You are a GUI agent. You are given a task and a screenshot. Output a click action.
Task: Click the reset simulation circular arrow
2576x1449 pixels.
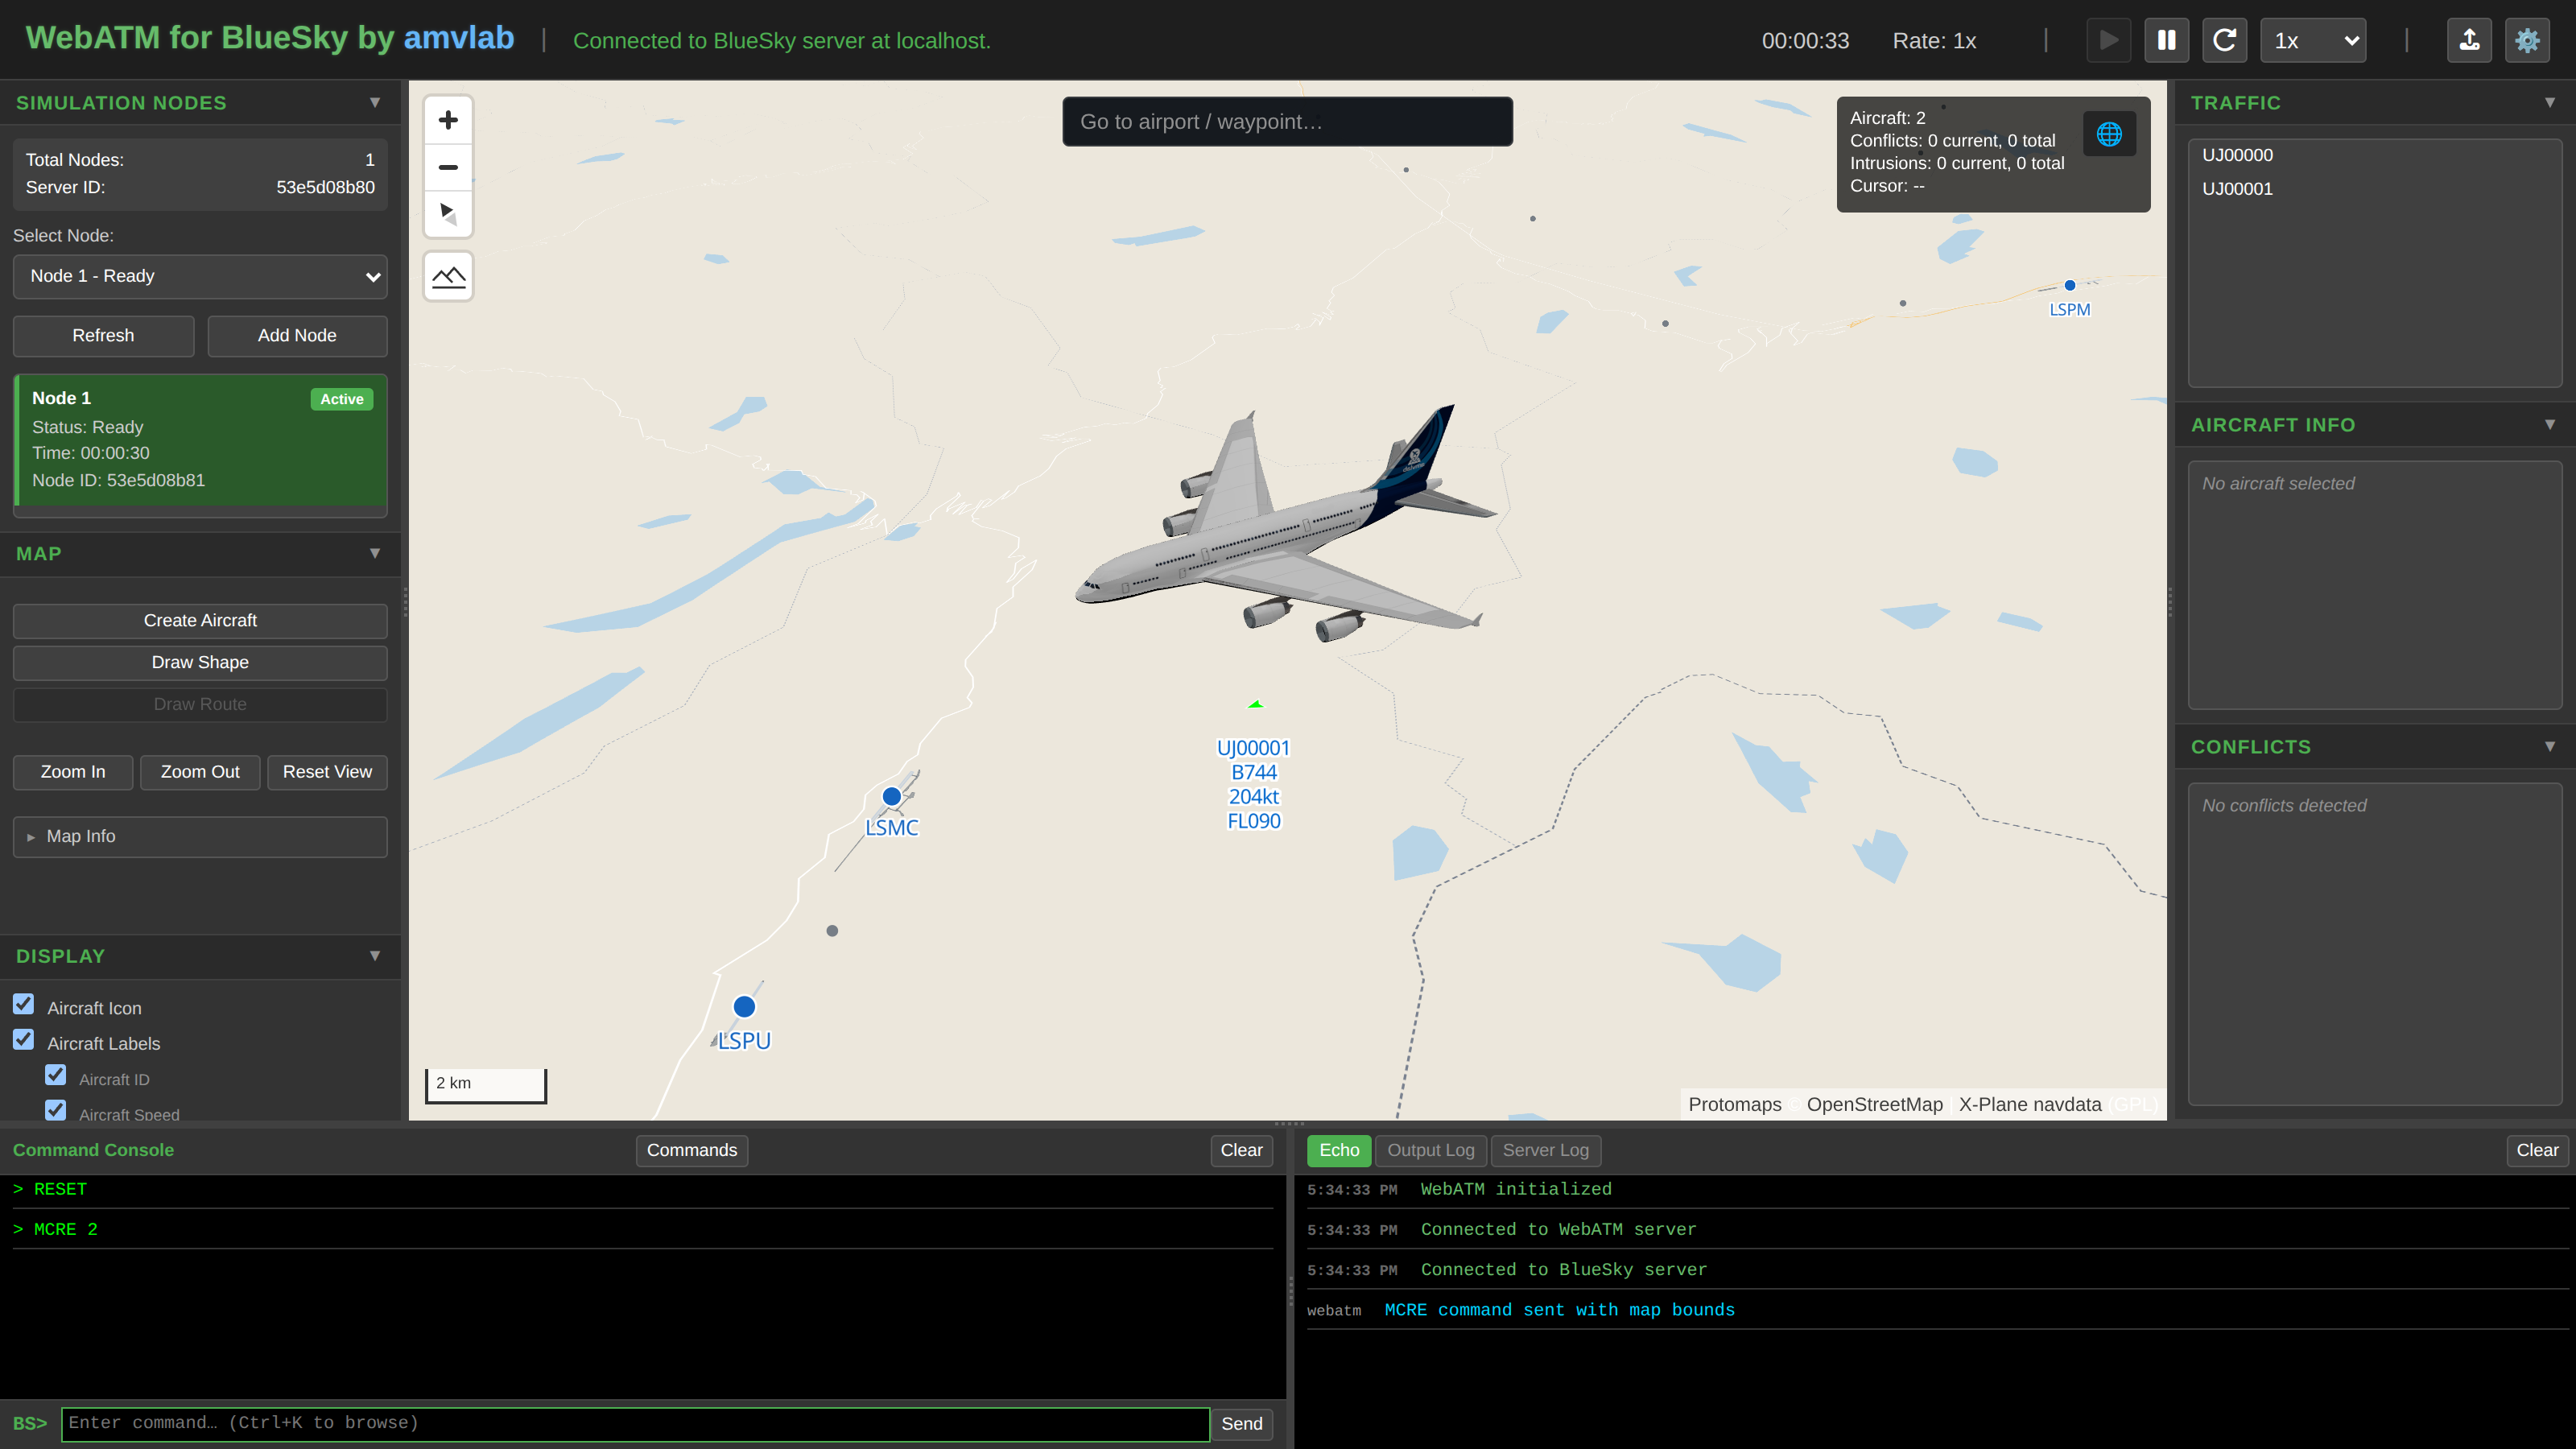[x=2225, y=40]
